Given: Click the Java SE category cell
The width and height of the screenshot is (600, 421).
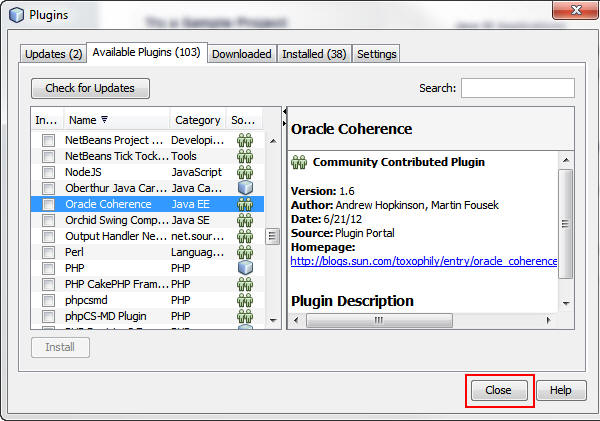Looking at the screenshot, I should pos(191,220).
